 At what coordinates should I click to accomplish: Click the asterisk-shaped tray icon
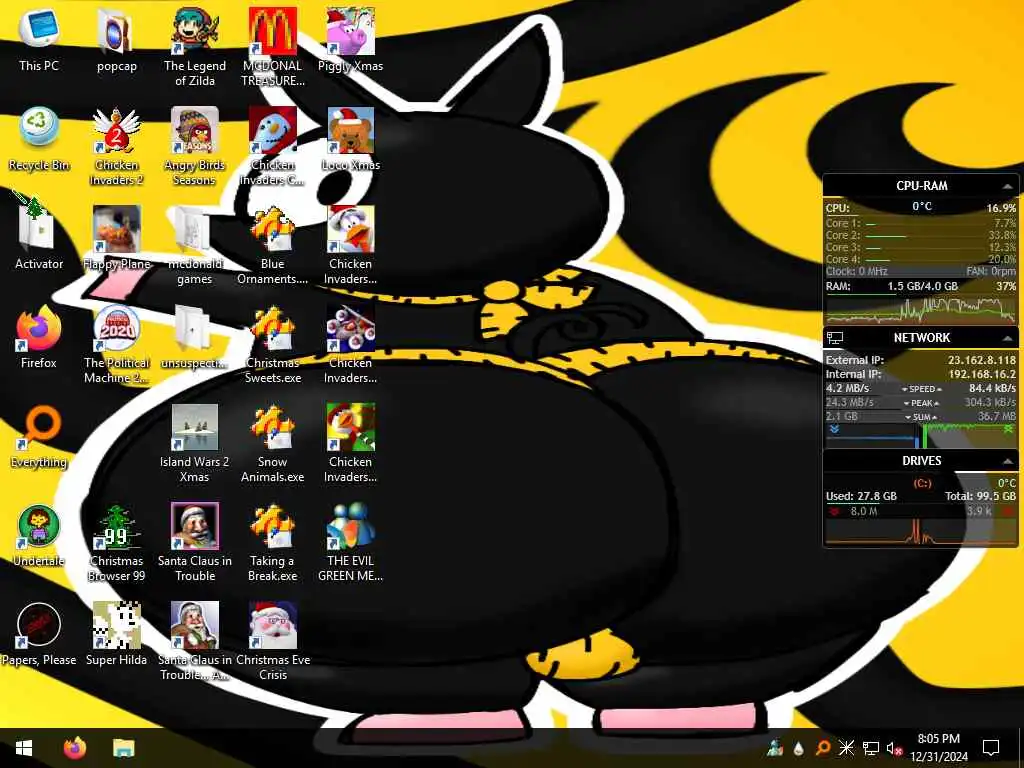846,748
